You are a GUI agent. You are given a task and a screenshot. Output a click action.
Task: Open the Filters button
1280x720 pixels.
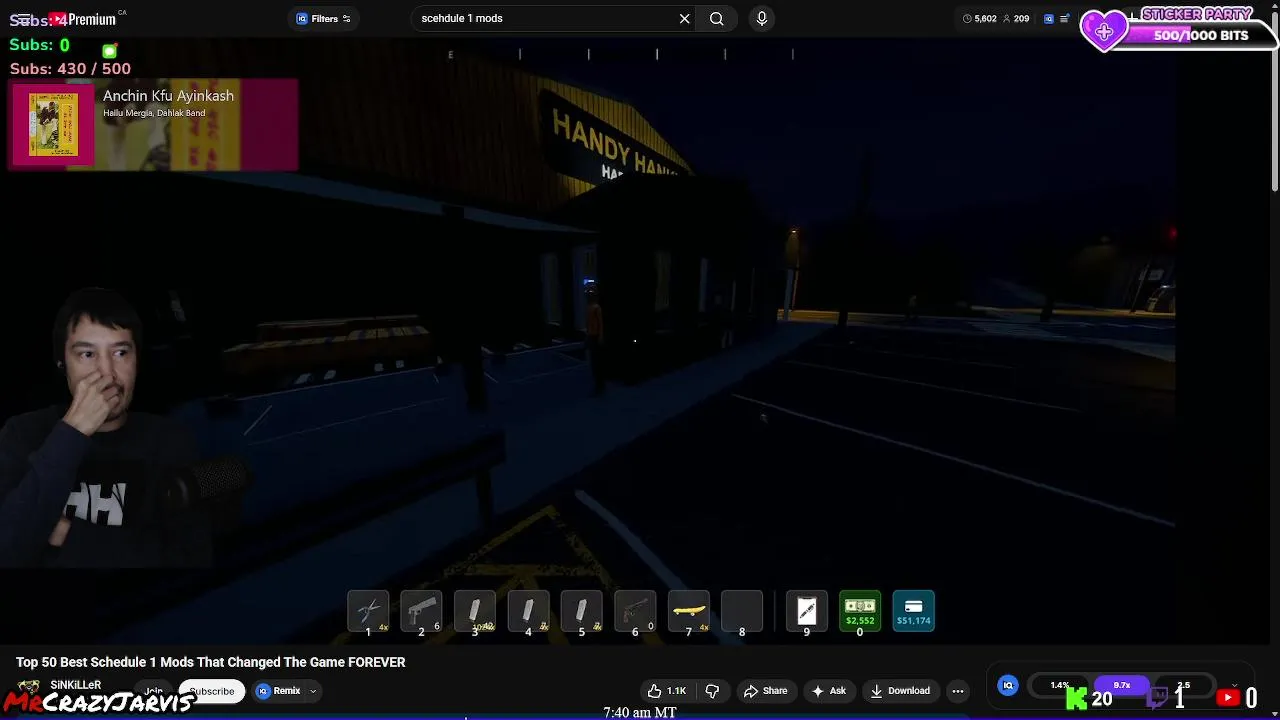point(324,18)
